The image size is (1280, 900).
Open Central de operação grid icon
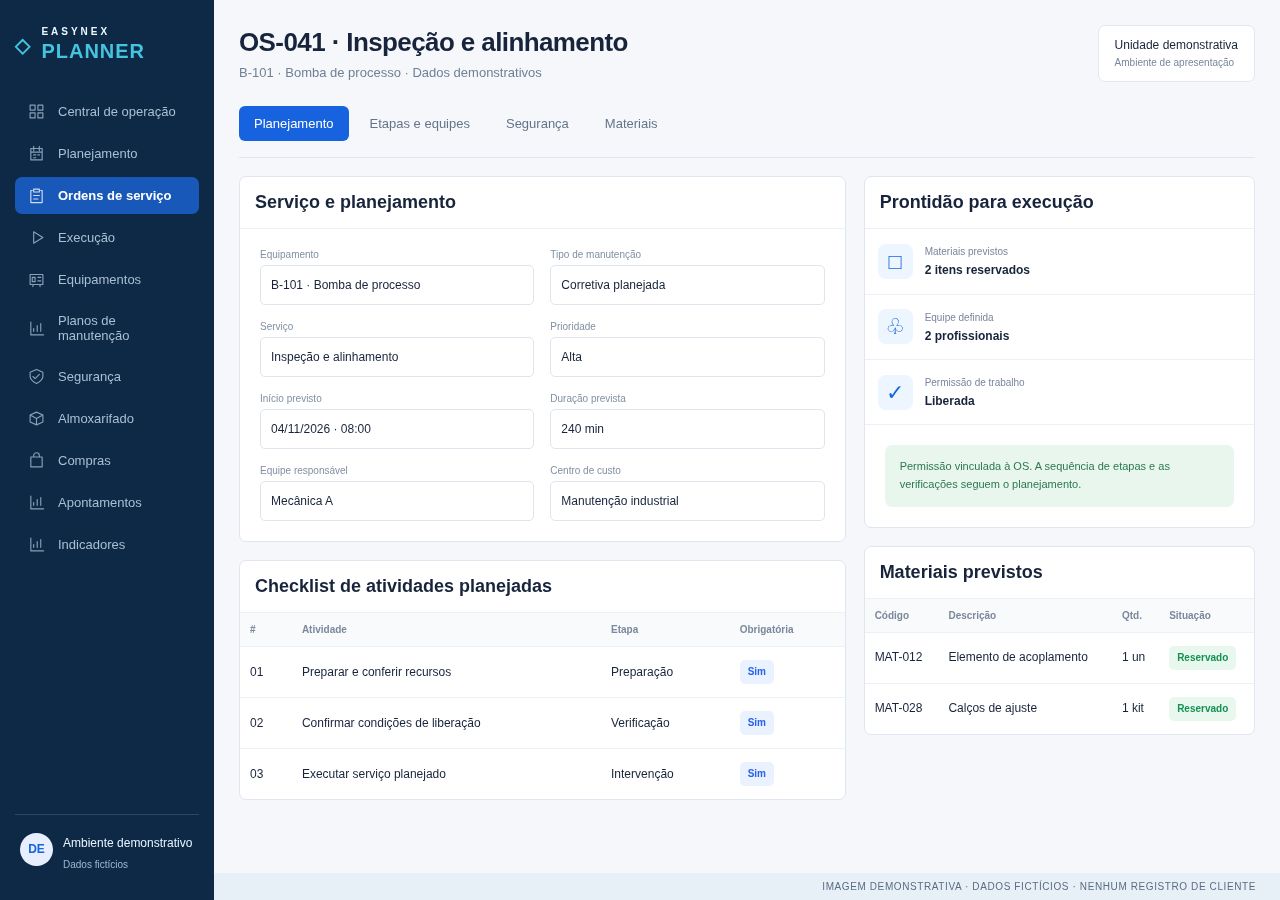tap(36, 111)
